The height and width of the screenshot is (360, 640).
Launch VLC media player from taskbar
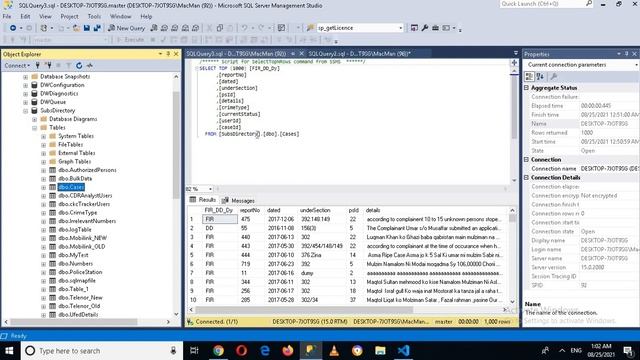point(334,351)
